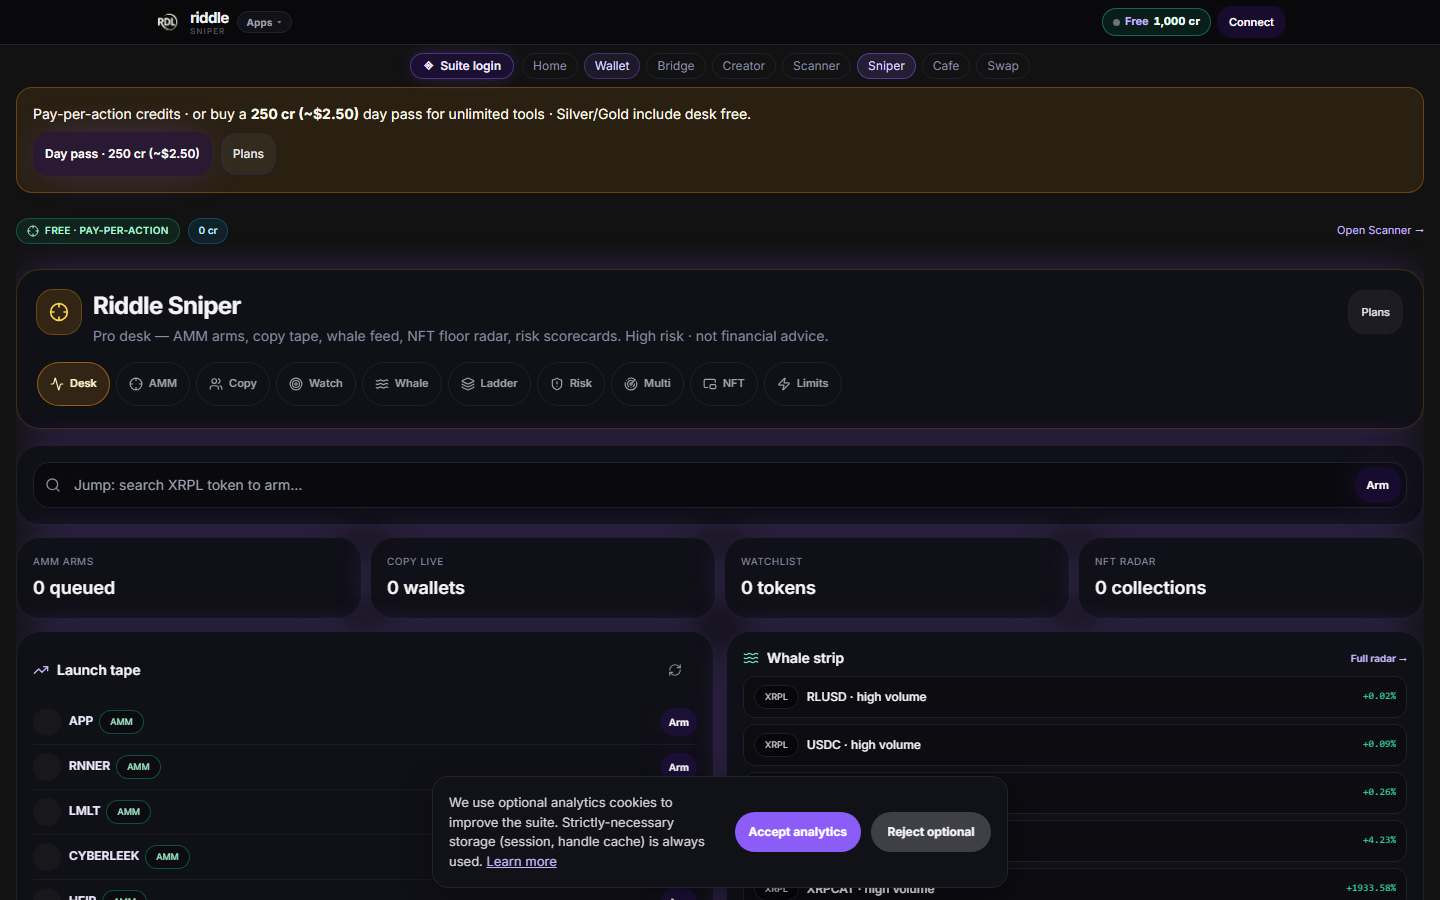Follow the Open Scanner link
Viewport: 1440px width, 900px height.
click(x=1380, y=230)
